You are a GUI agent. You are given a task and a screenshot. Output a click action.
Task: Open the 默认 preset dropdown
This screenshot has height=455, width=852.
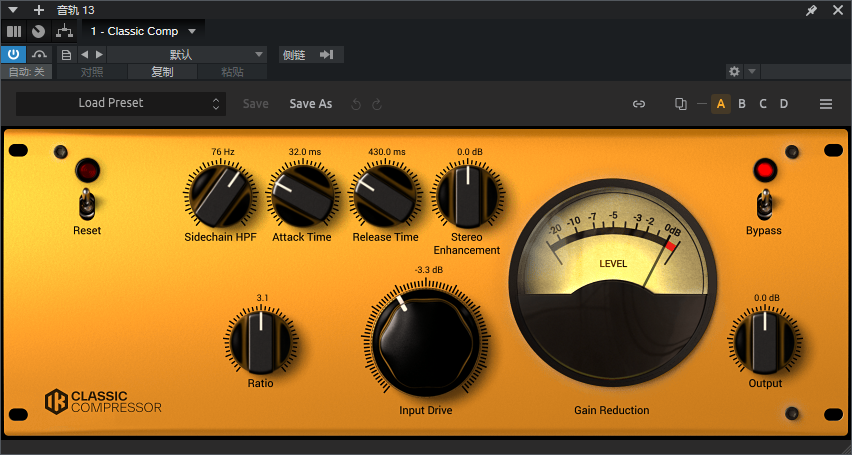coord(186,55)
